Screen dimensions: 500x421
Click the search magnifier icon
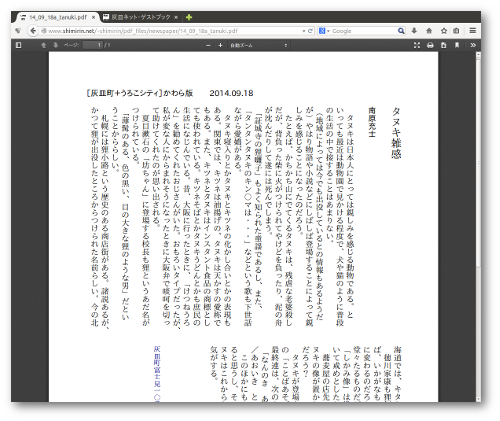[x=401, y=31]
